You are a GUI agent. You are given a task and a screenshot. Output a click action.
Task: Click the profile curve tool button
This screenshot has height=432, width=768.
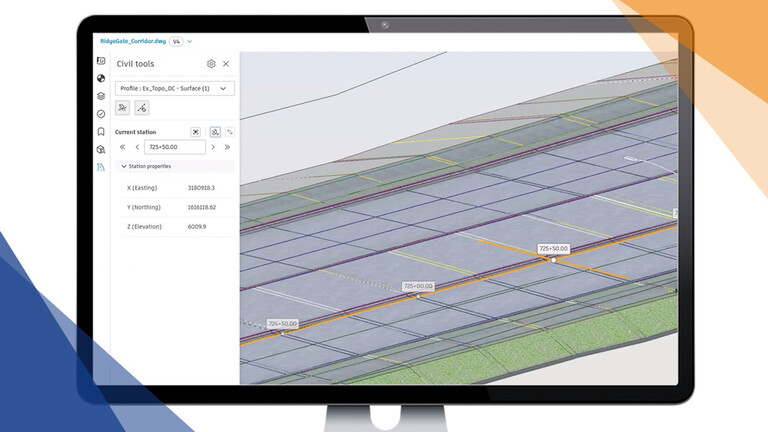(x=142, y=108)
